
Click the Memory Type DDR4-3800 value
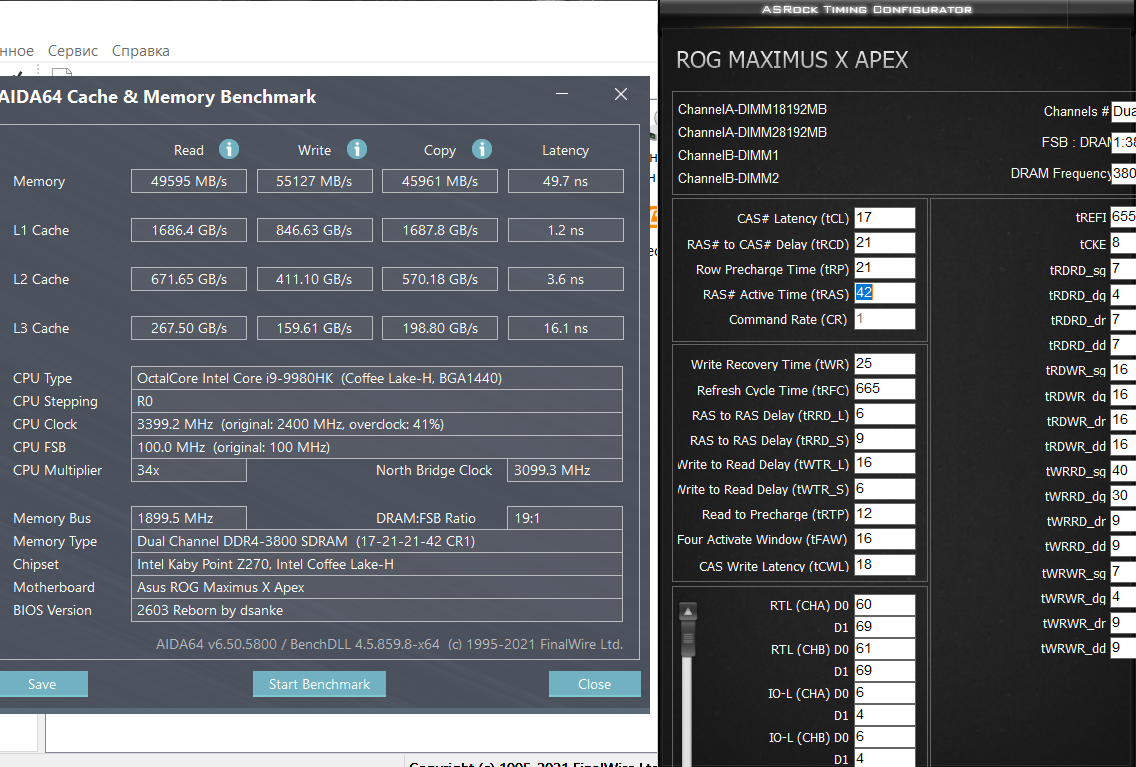tap(377, 541)
